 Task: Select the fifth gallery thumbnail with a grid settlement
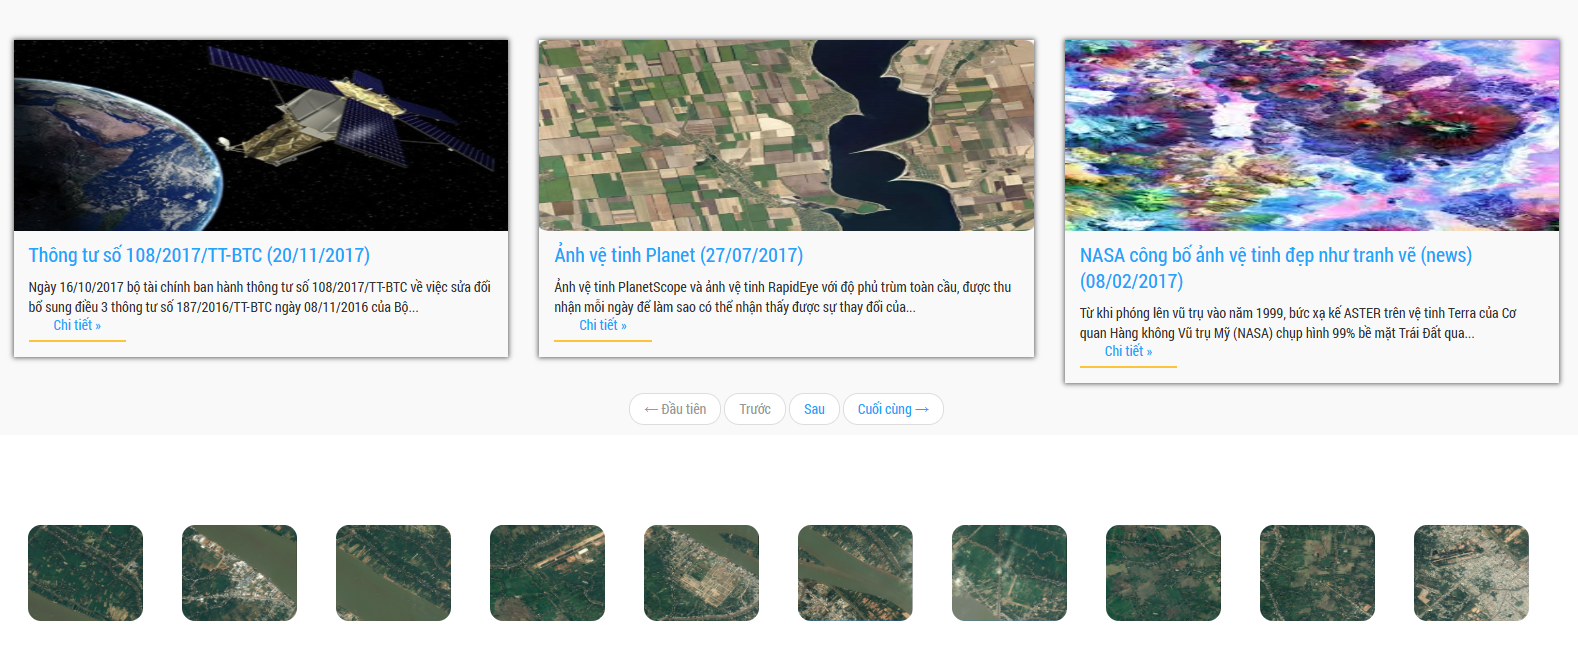pos(701,573)
